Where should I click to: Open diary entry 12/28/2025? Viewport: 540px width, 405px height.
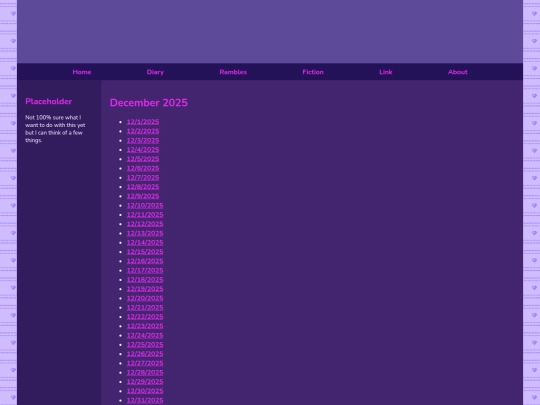145,373
